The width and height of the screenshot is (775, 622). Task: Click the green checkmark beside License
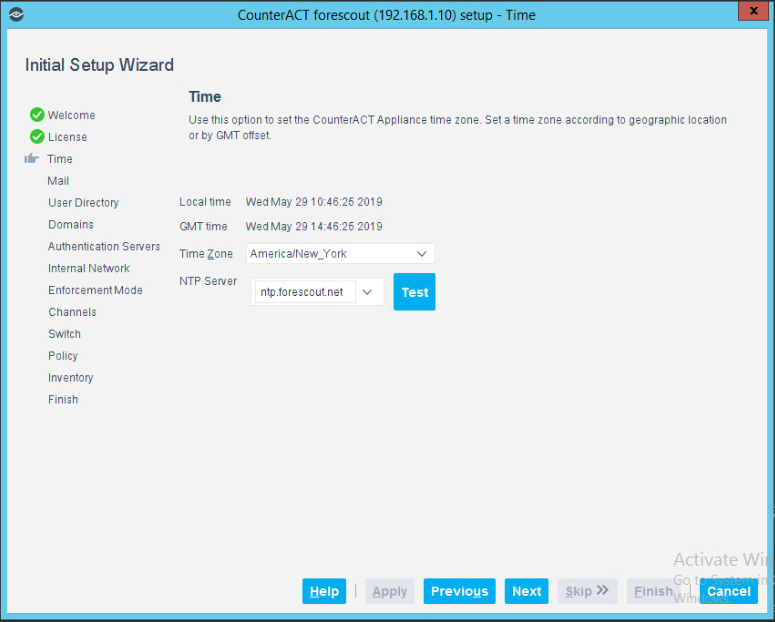point(37,136)
